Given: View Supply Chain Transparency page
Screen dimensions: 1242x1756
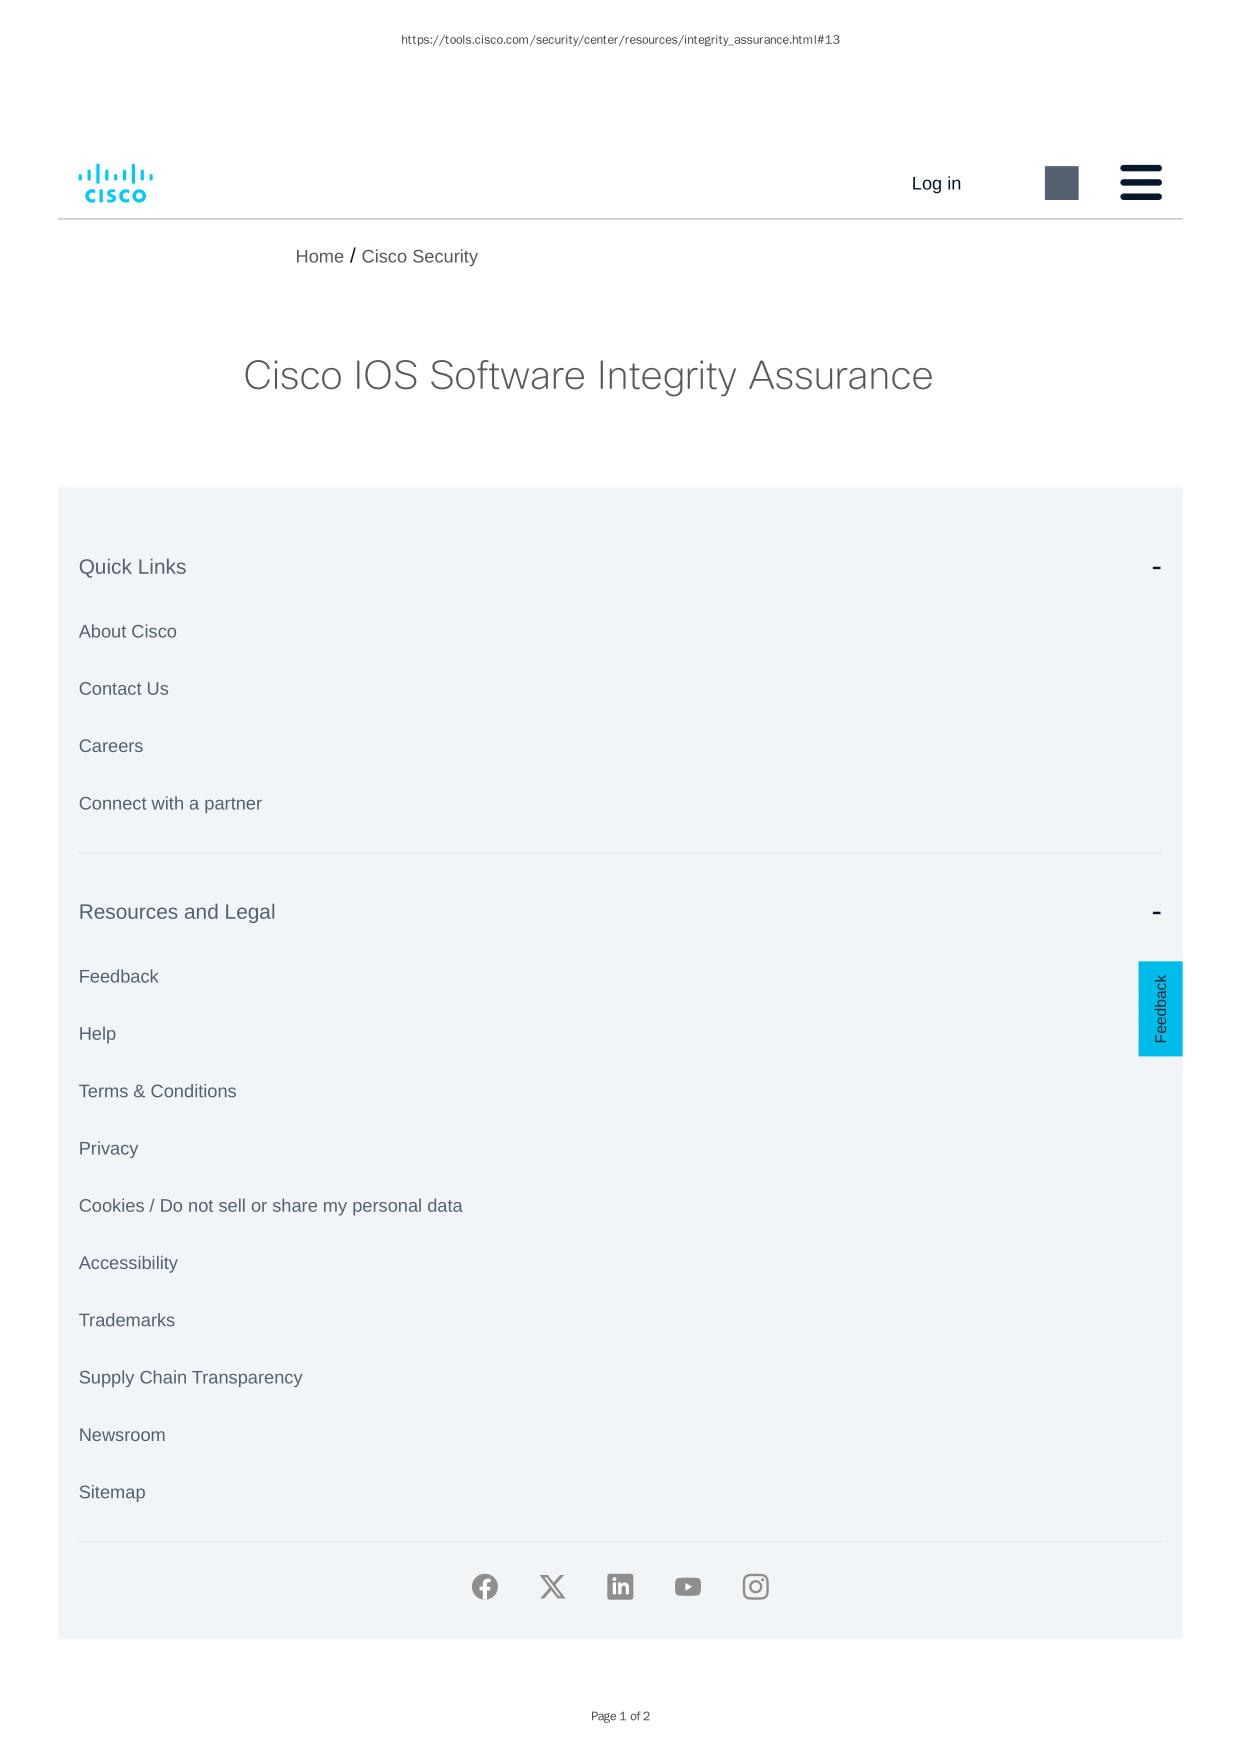Looking at the screenshot, I should [x=191, y=1378].
